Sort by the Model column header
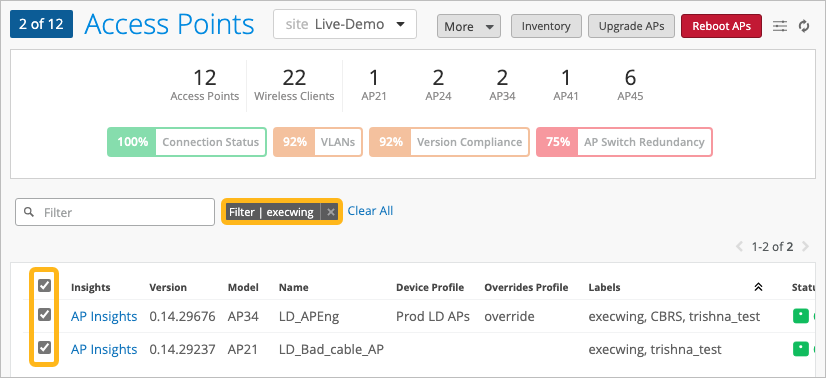The height and width of the screenshot is (378, 826). point(243,287)
